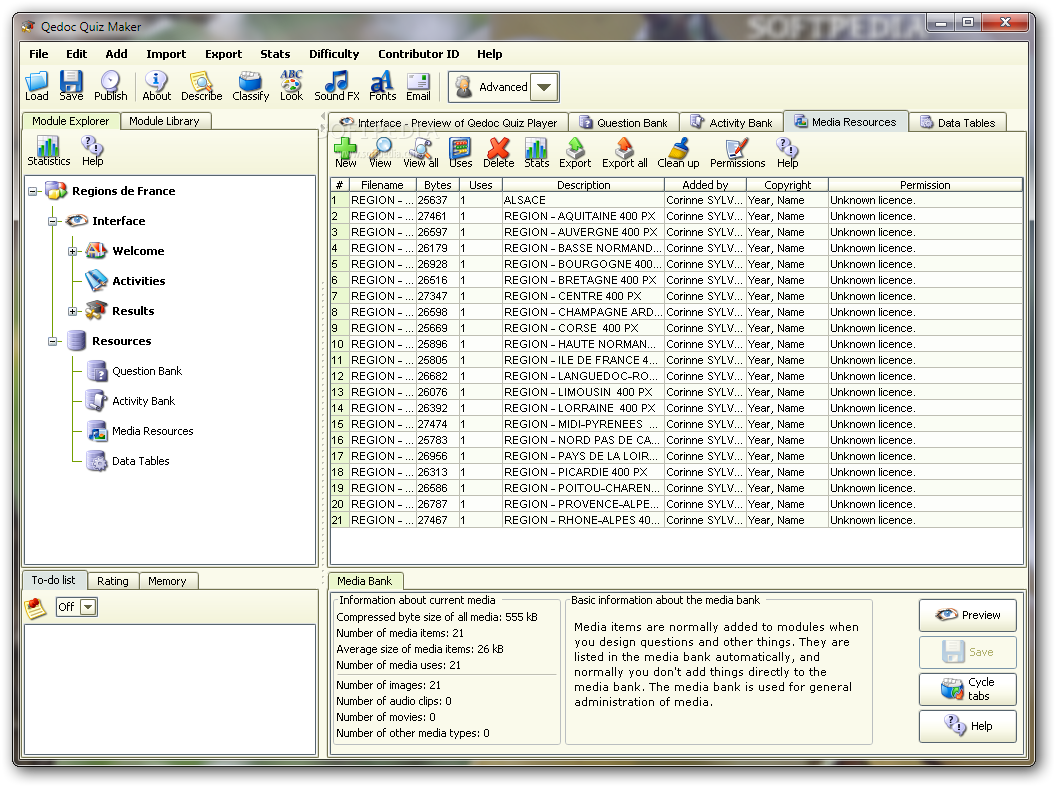
Task: Click the Permissions icon
Action: tap(737, 153)
